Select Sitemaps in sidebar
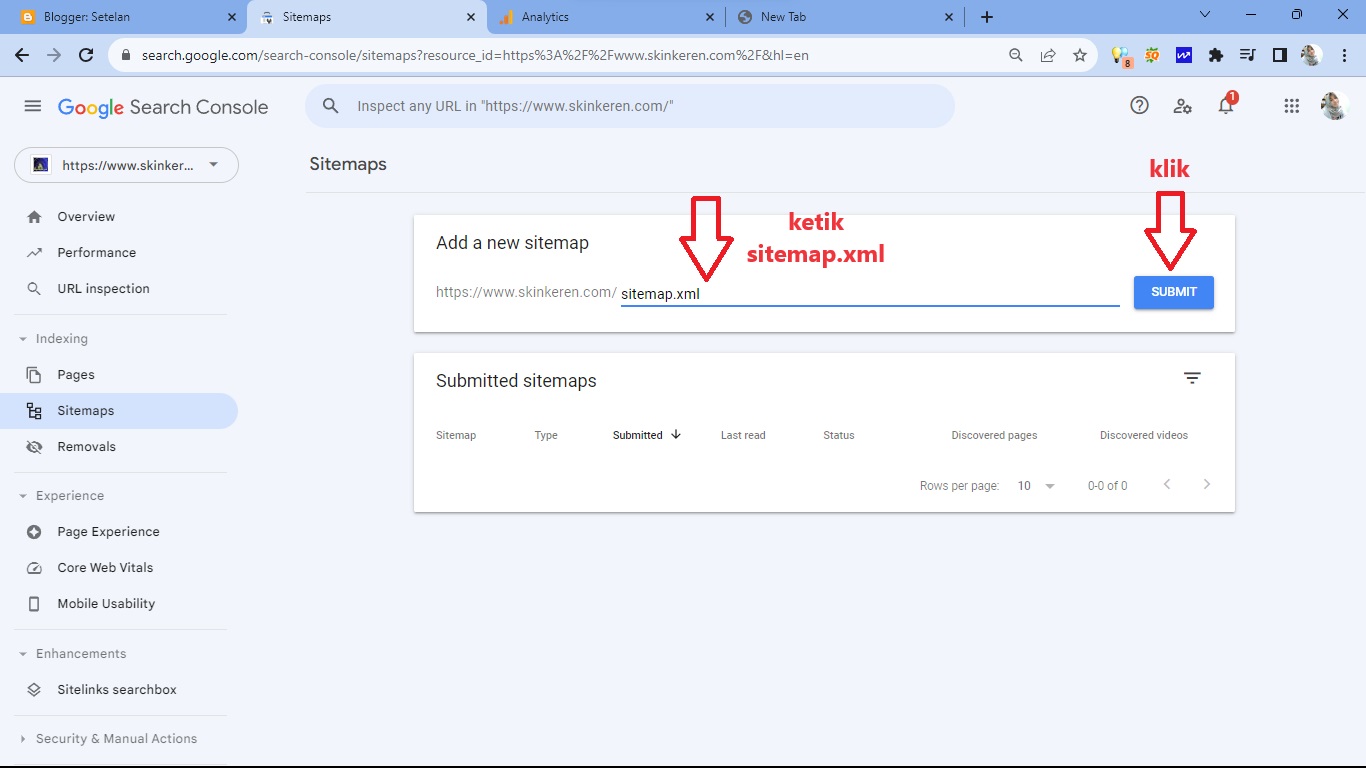This screenshot has width=1366, height=768. tap(119, 411)
